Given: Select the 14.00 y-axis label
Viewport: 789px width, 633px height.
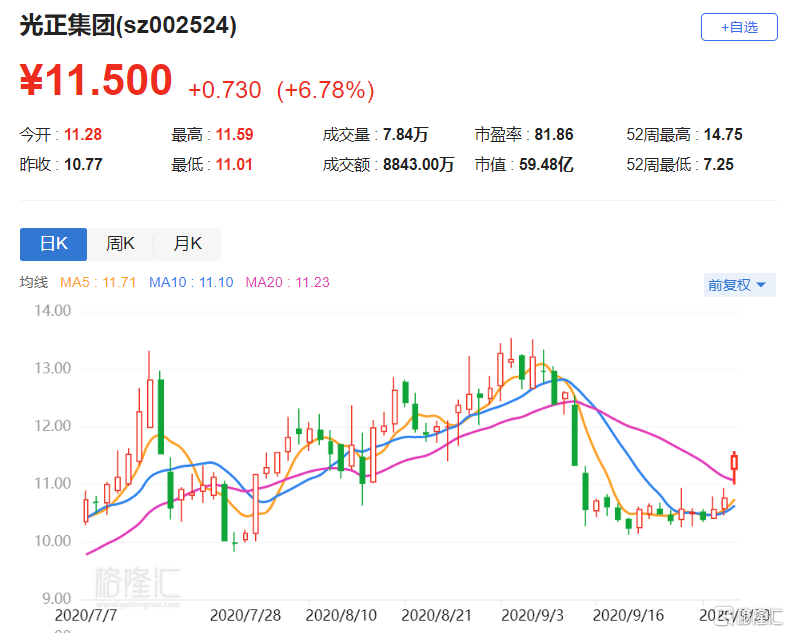Looking at the screenshot, I should pyautogui.click(x=52, y=311).
